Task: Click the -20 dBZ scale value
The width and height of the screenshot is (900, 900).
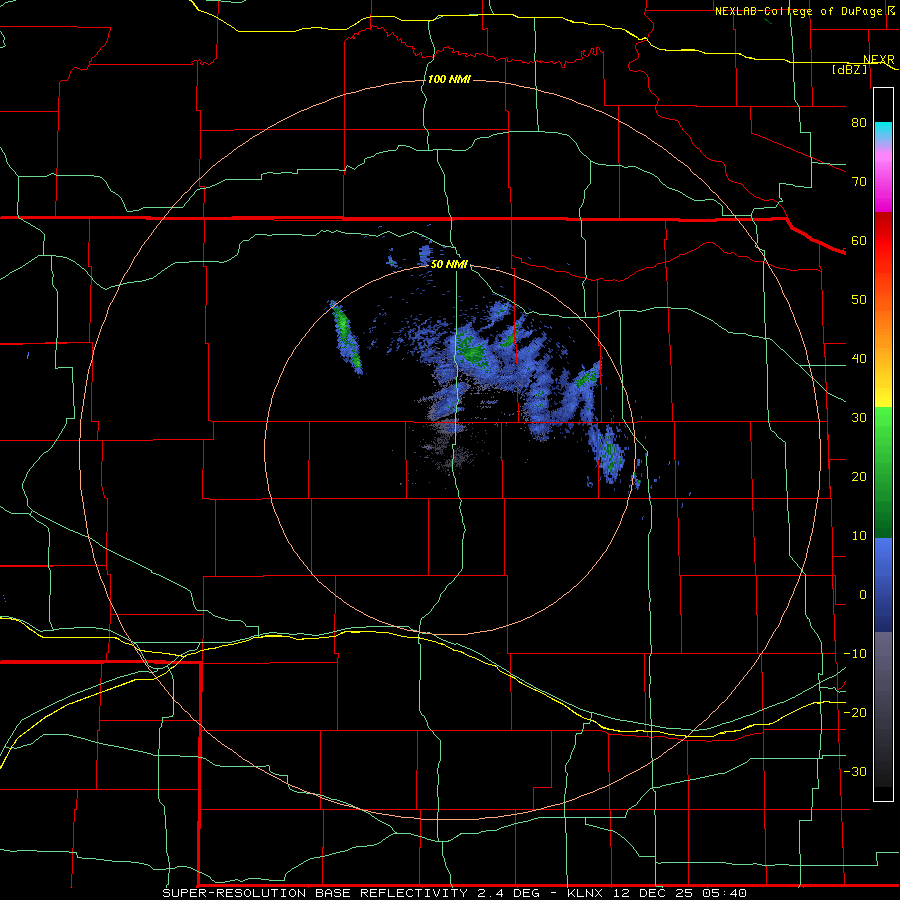Action: click(x=855, y=712)
